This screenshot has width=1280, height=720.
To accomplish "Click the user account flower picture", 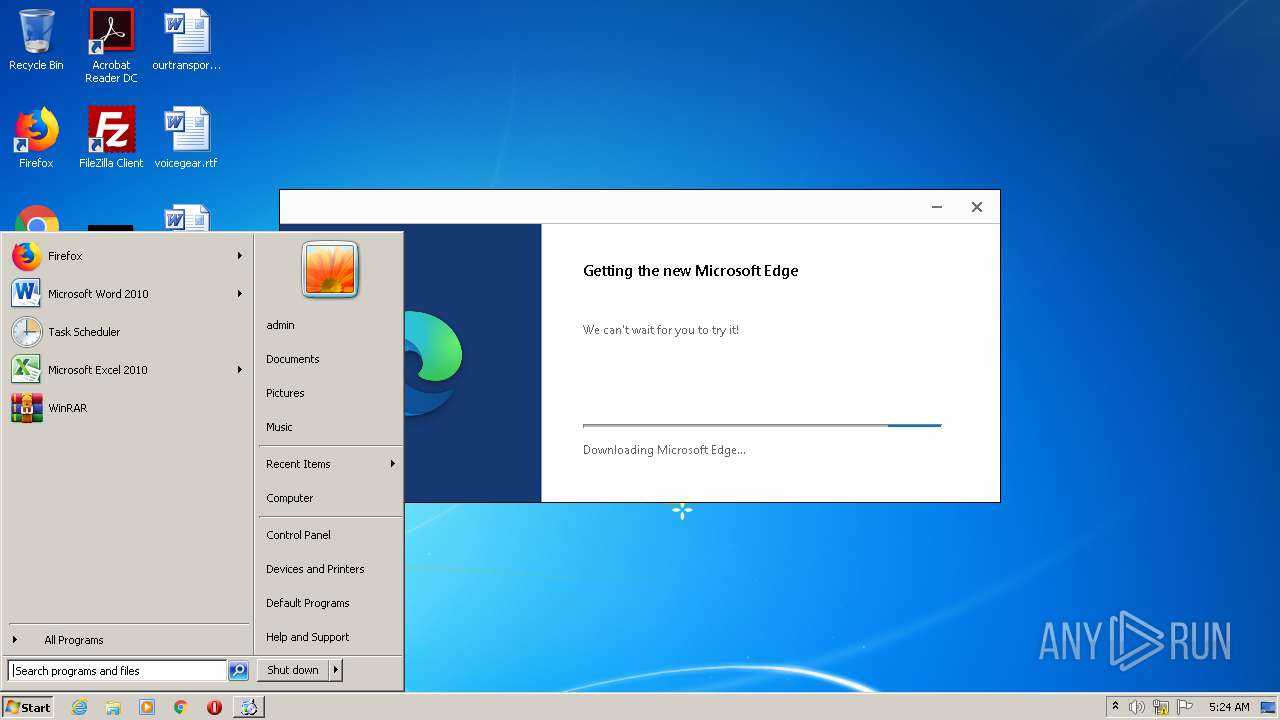I will coord(330,270).
